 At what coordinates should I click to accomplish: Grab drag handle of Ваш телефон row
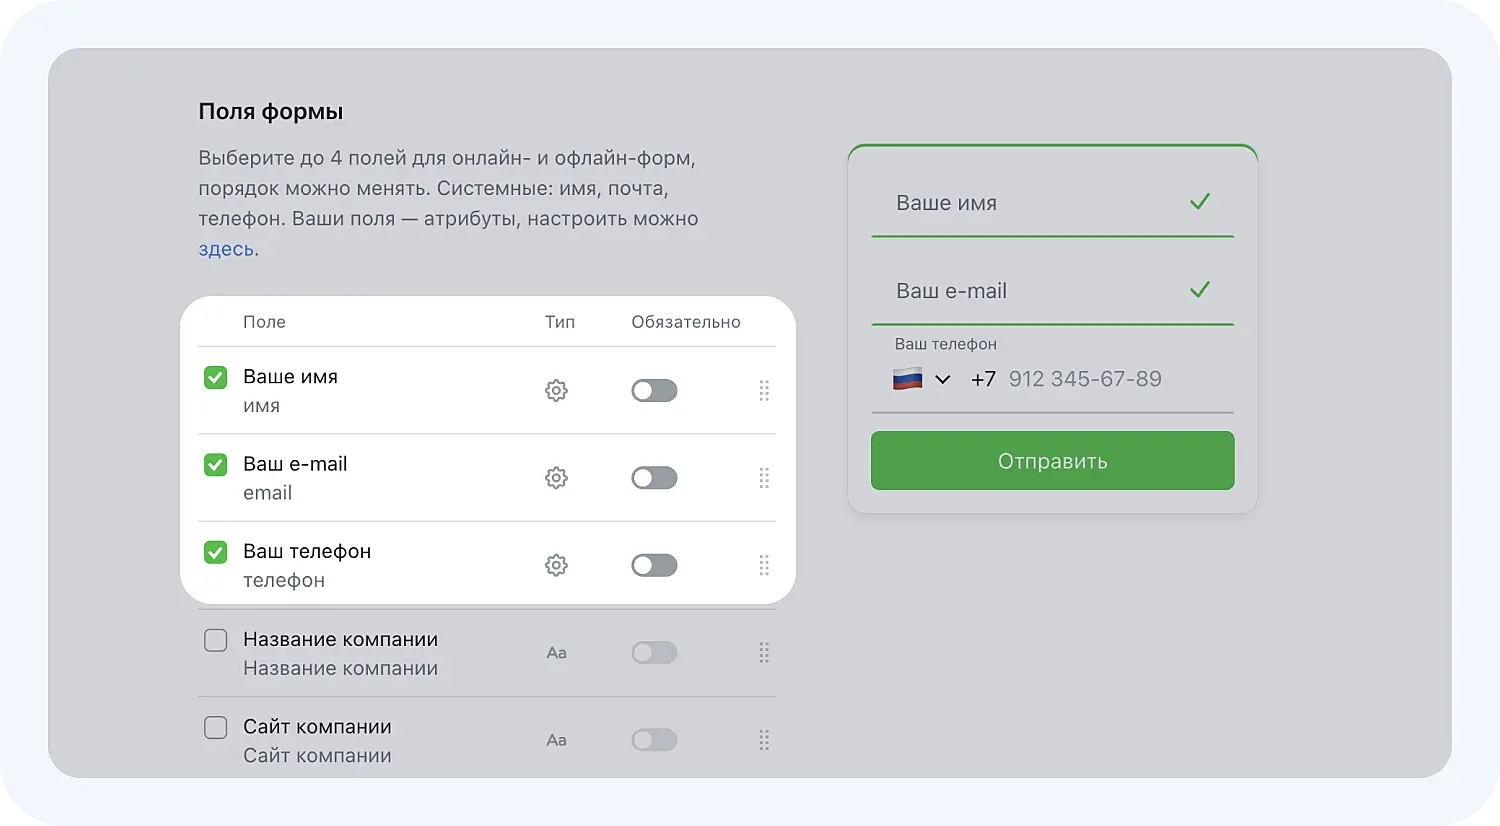[x=764, y=565]
